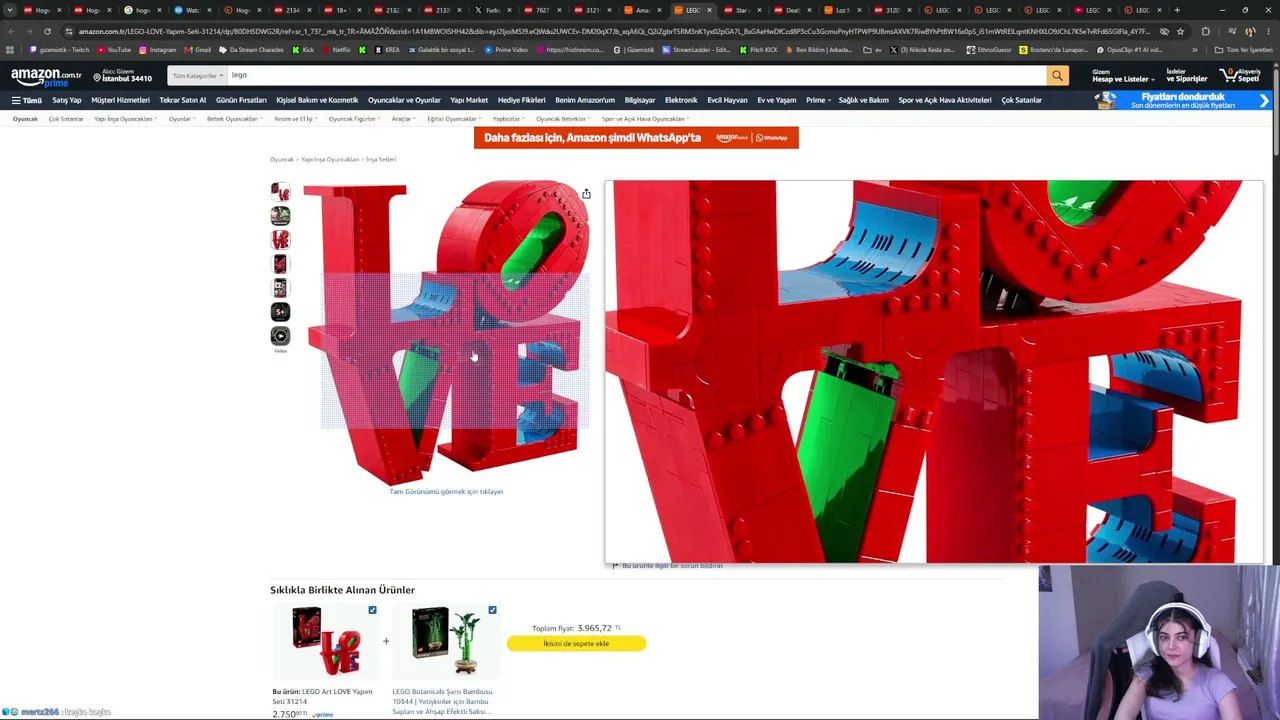Expand the Prime nav dropdown
The height and width of the screenshot is (720, 1280).
pyautogui.click(x=817, y=100)
